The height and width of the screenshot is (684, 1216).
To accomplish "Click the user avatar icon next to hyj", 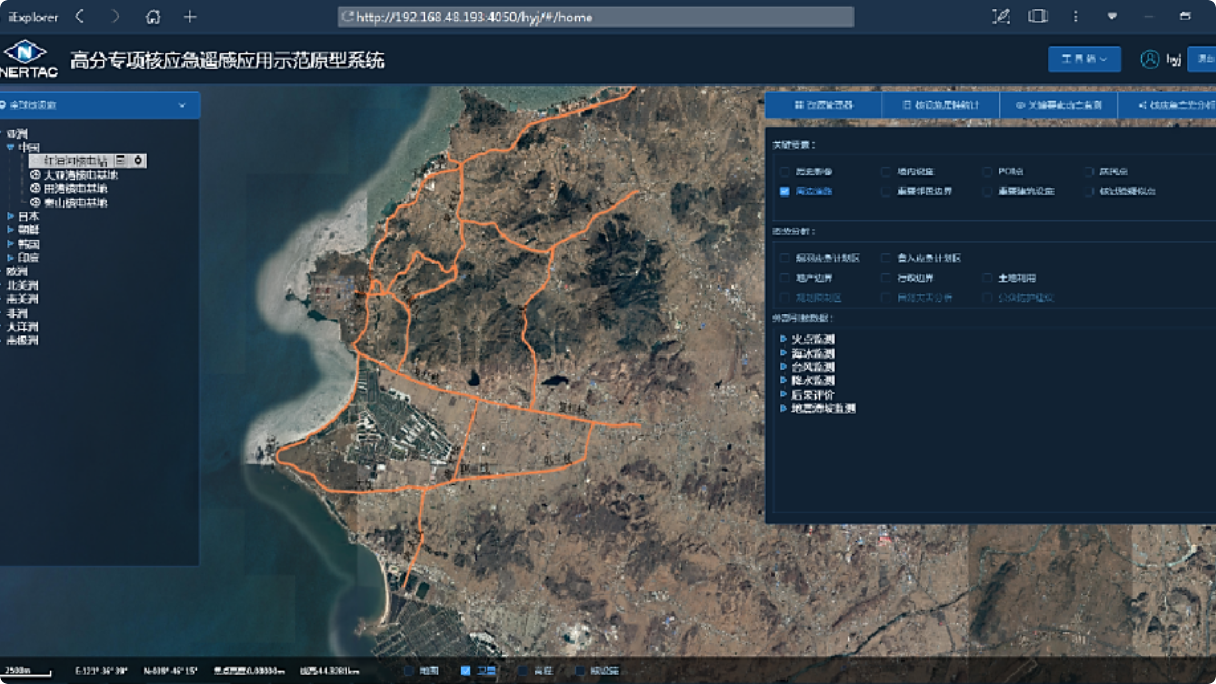I will coord(1149,60).
